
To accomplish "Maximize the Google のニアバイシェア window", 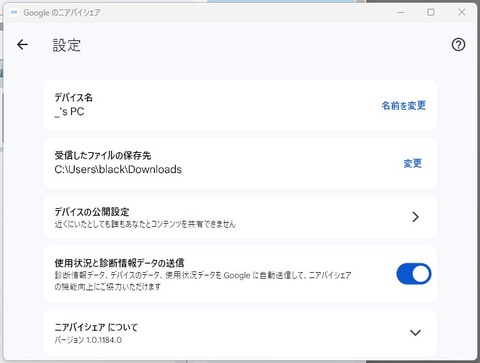I will coord(431,12).
